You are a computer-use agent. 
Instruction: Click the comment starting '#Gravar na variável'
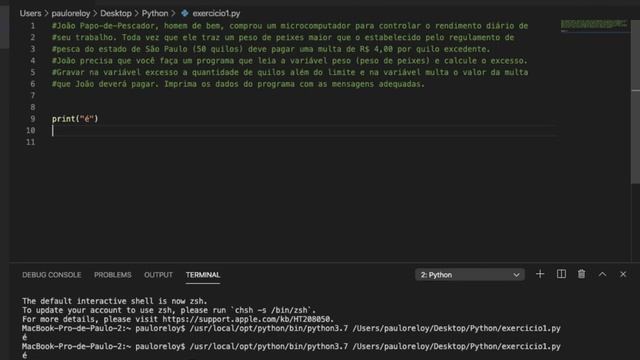[290, 72]
